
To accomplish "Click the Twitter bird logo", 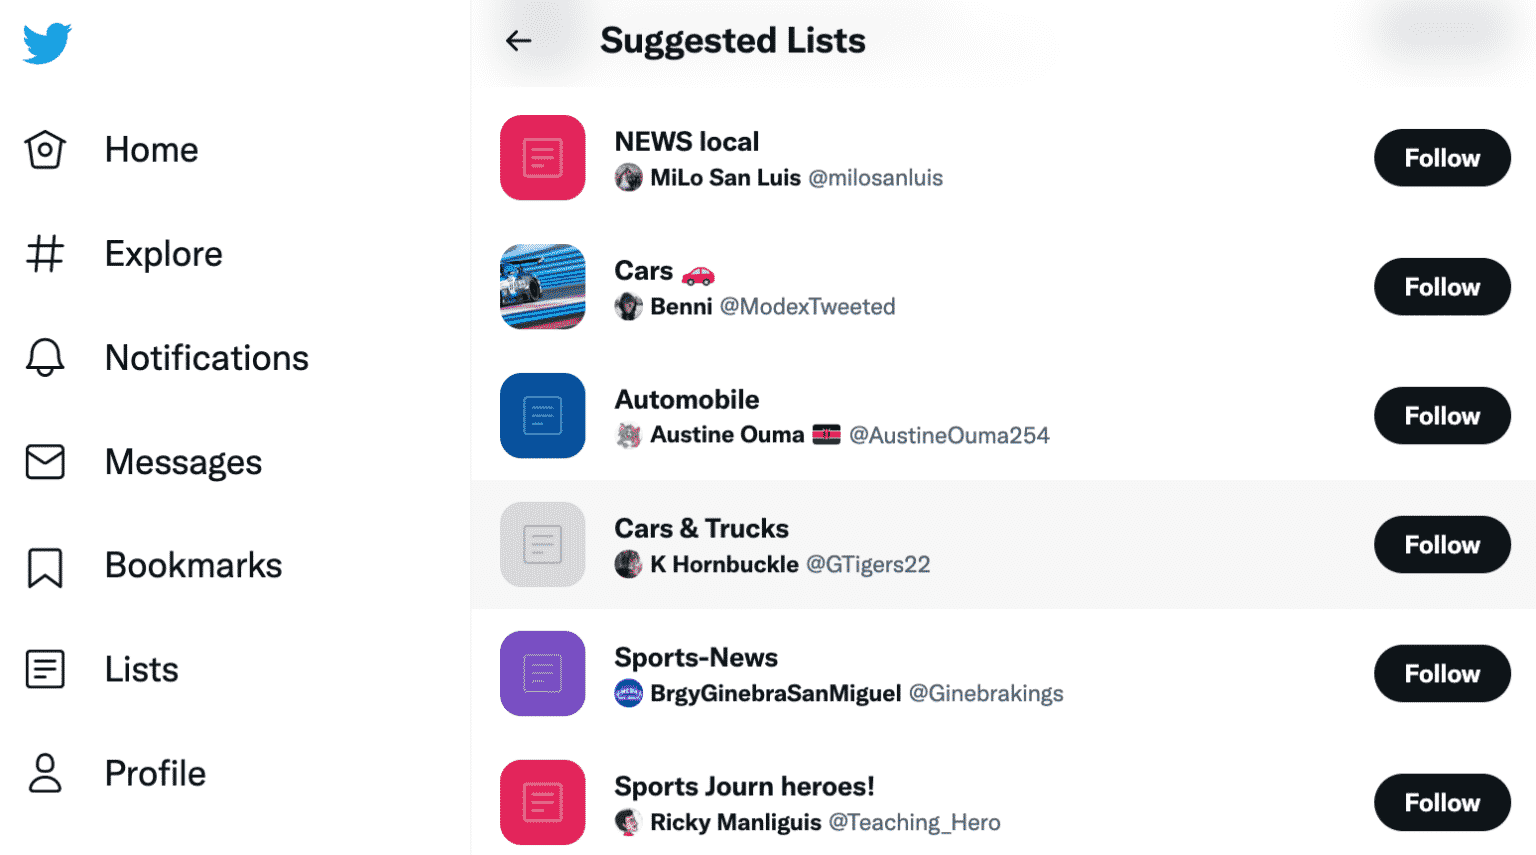I will [45, 43].
